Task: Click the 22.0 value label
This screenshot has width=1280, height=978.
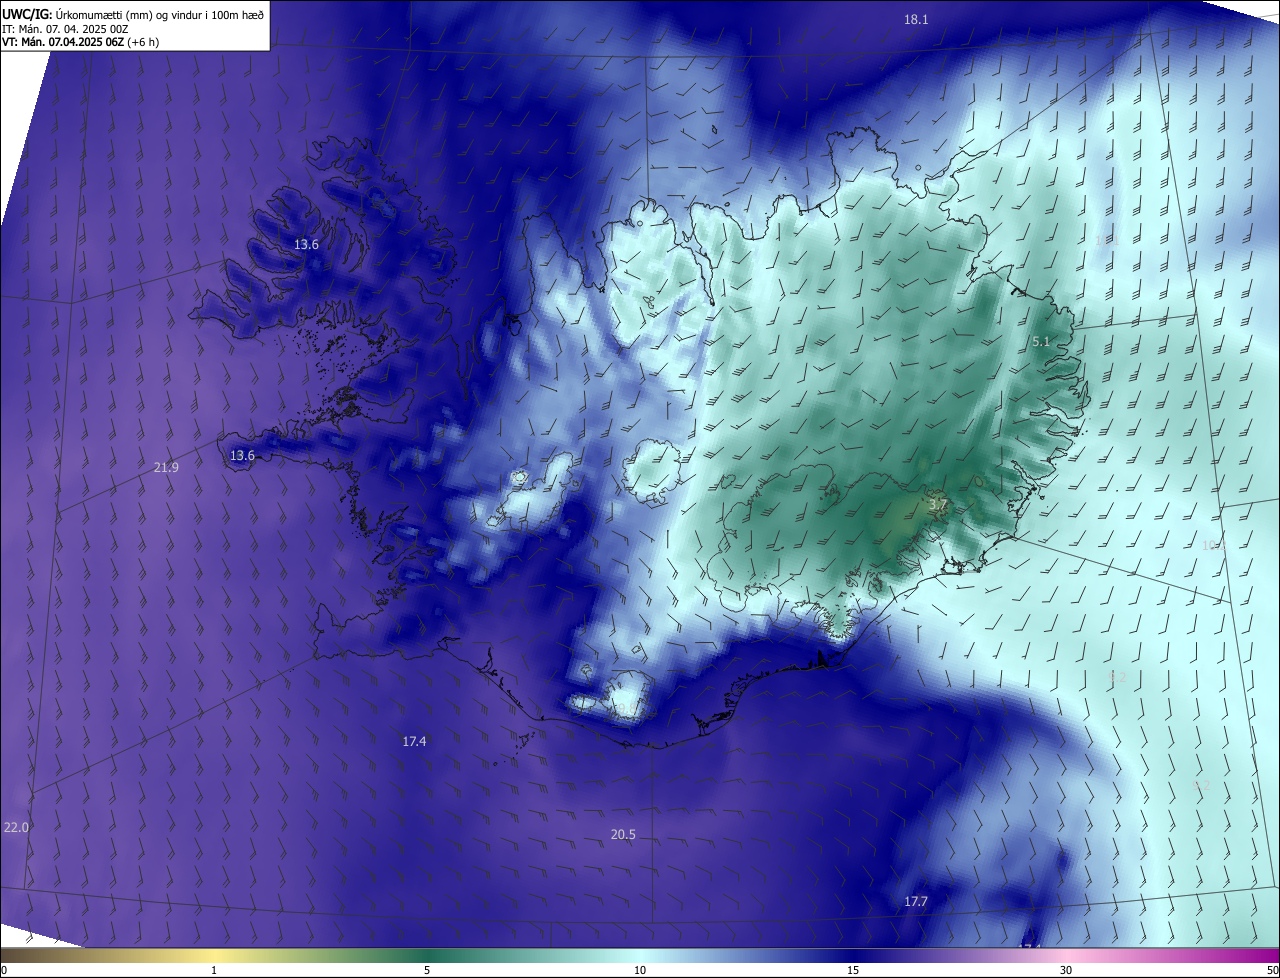Action: pos(17,827)
